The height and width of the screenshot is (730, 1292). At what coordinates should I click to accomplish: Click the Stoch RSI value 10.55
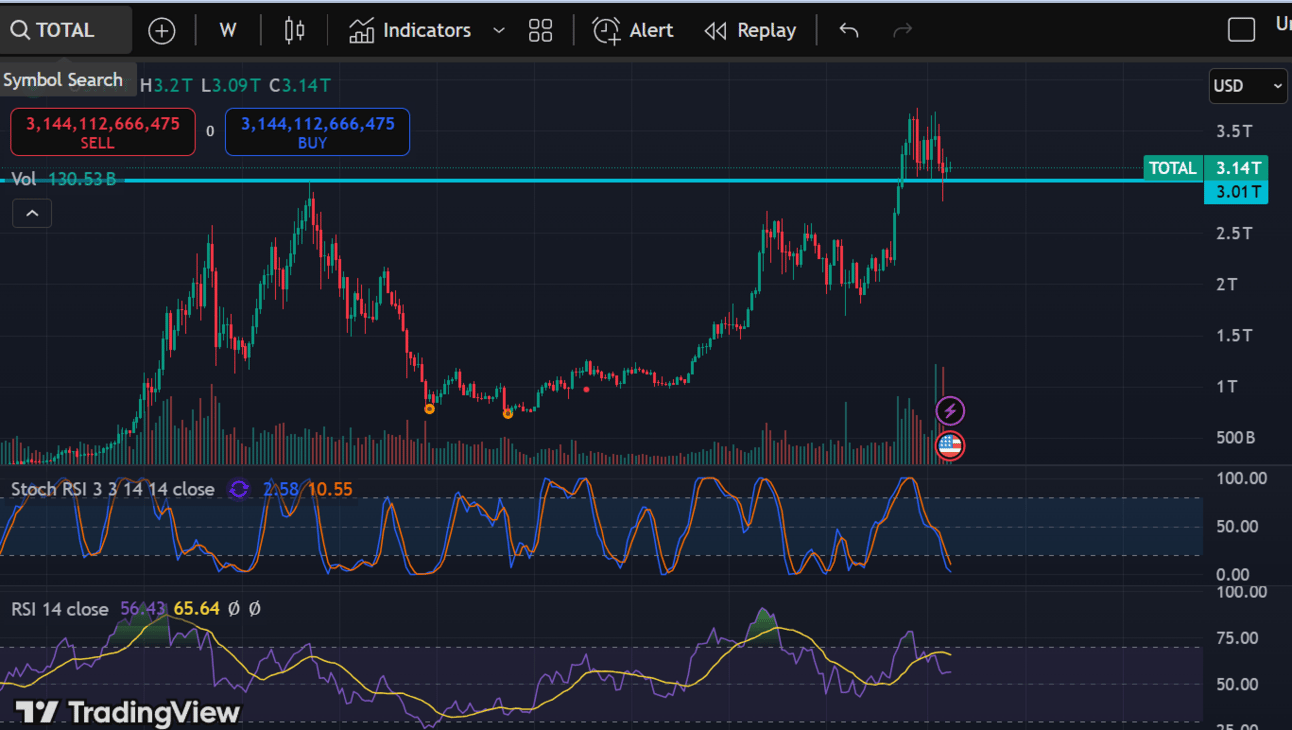[330, 489]
